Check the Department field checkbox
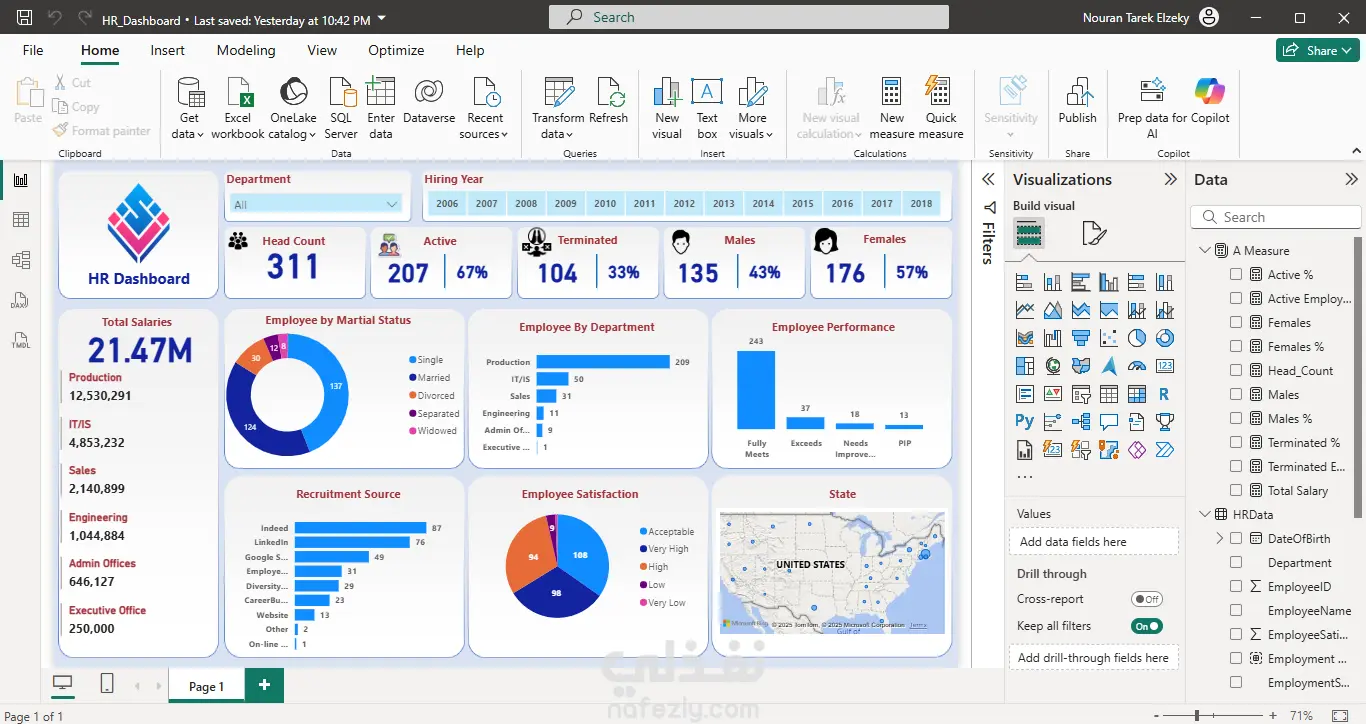This screenshot has width=1366, height=724. 1237,562
